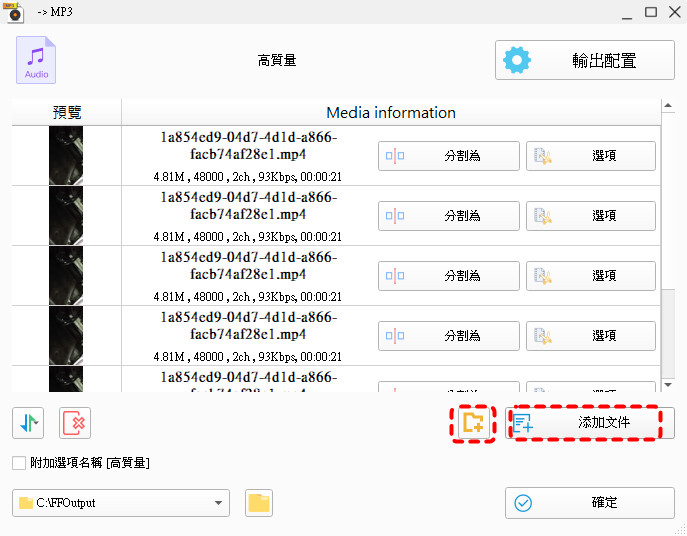Click the add folder icon
687x536 pixels.
[x=474, y=423]
